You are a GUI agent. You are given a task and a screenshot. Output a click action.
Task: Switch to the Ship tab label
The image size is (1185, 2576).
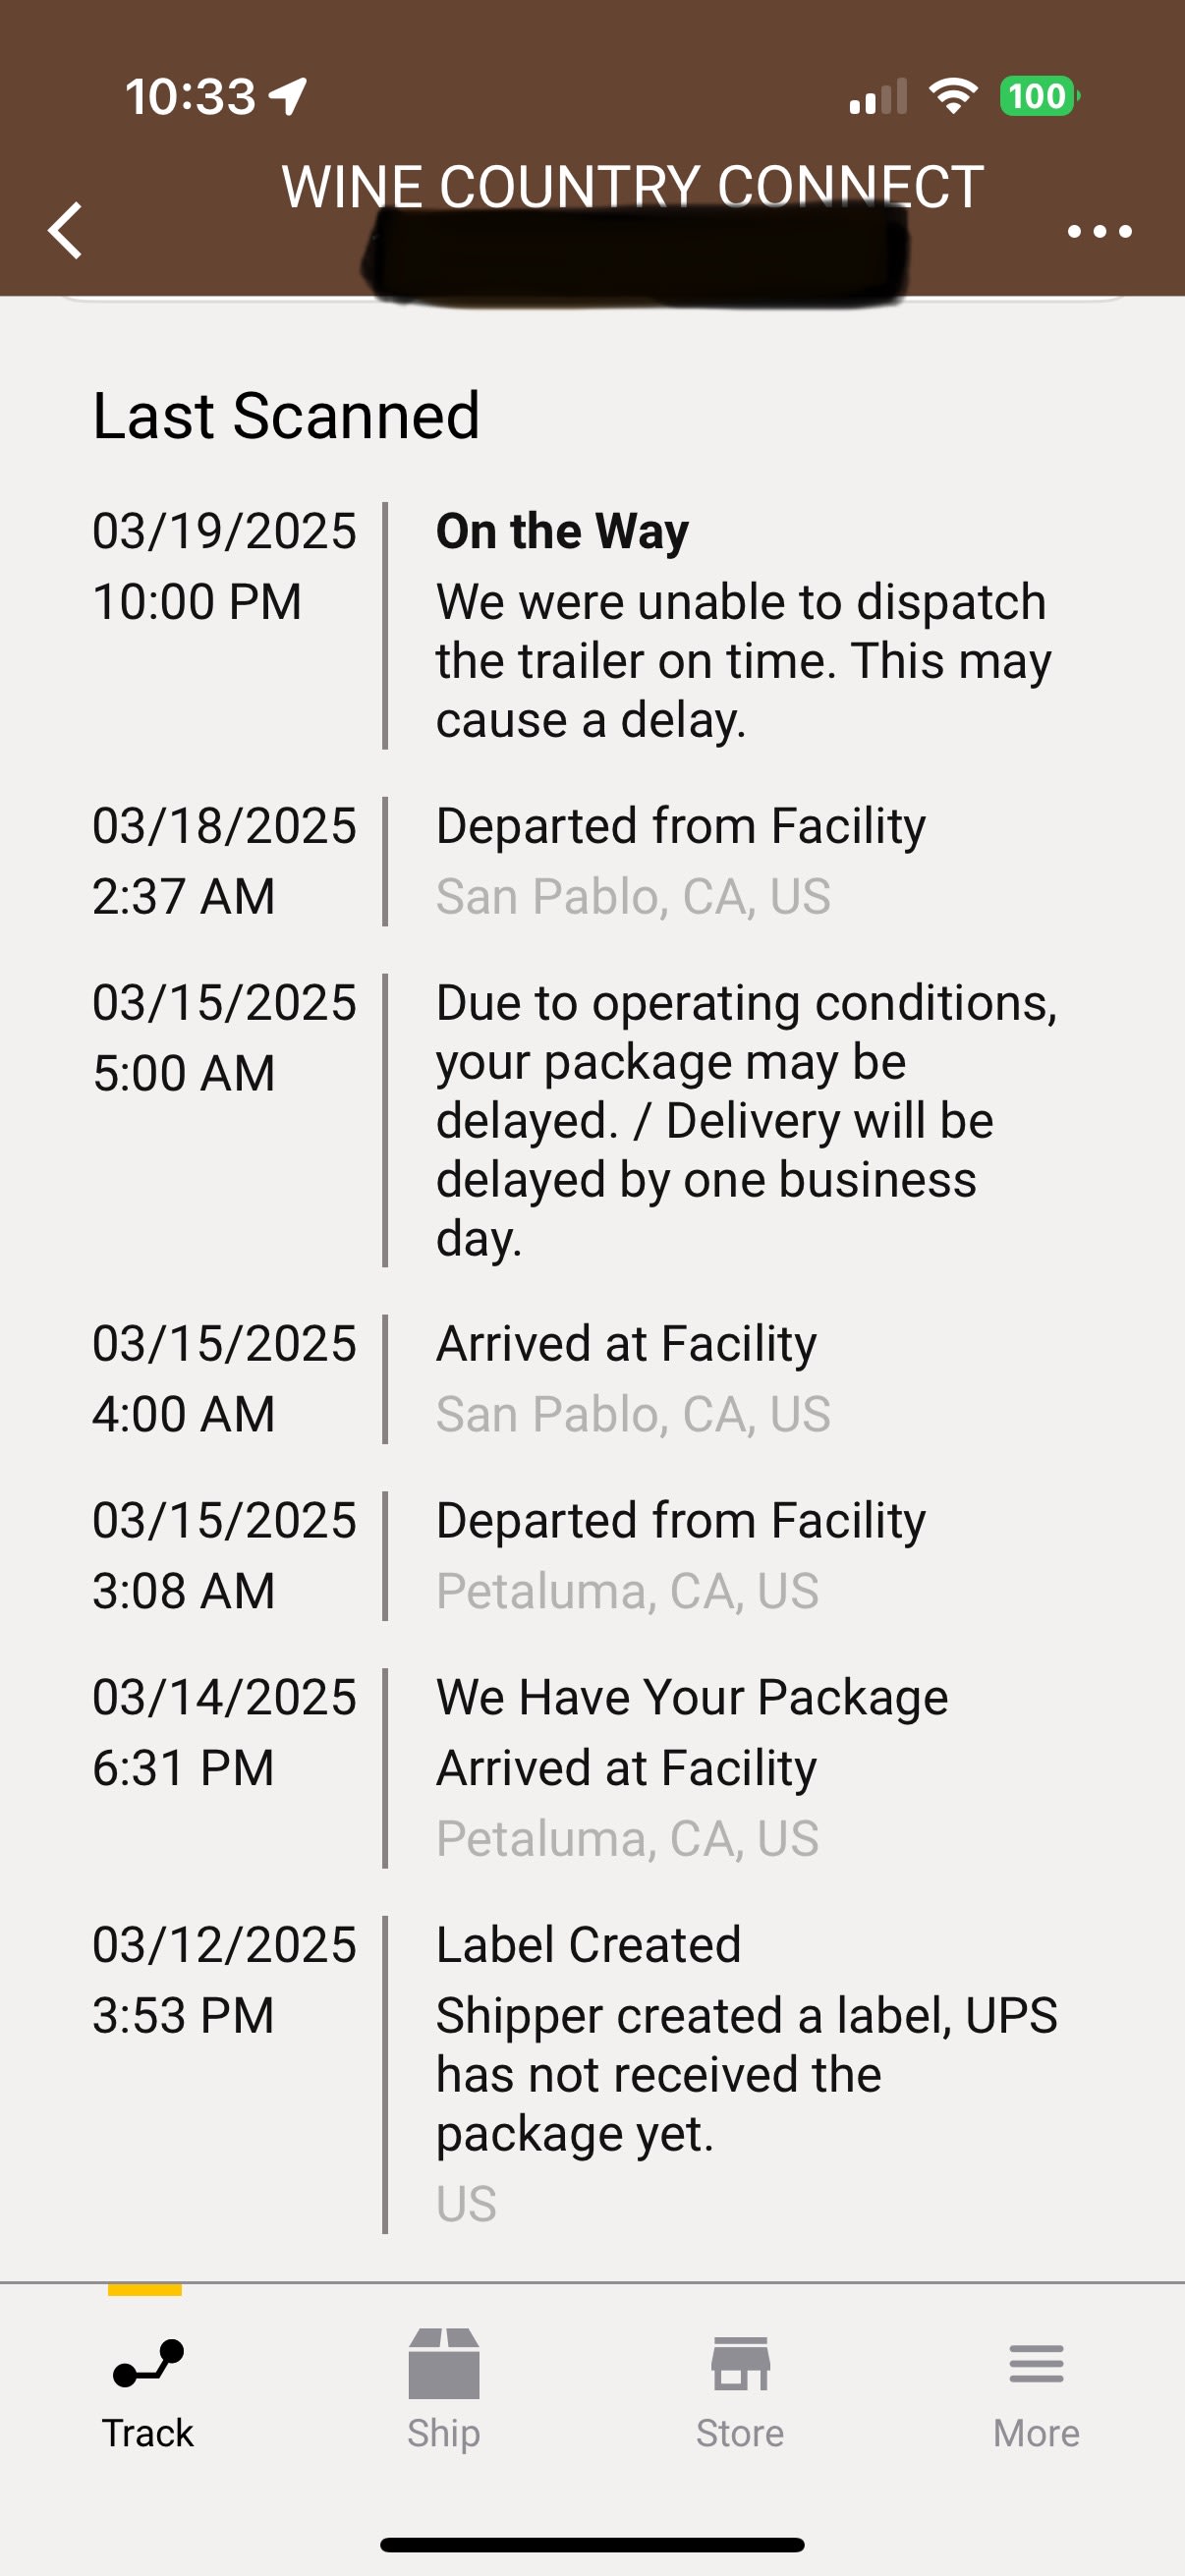coord(444,2433)
